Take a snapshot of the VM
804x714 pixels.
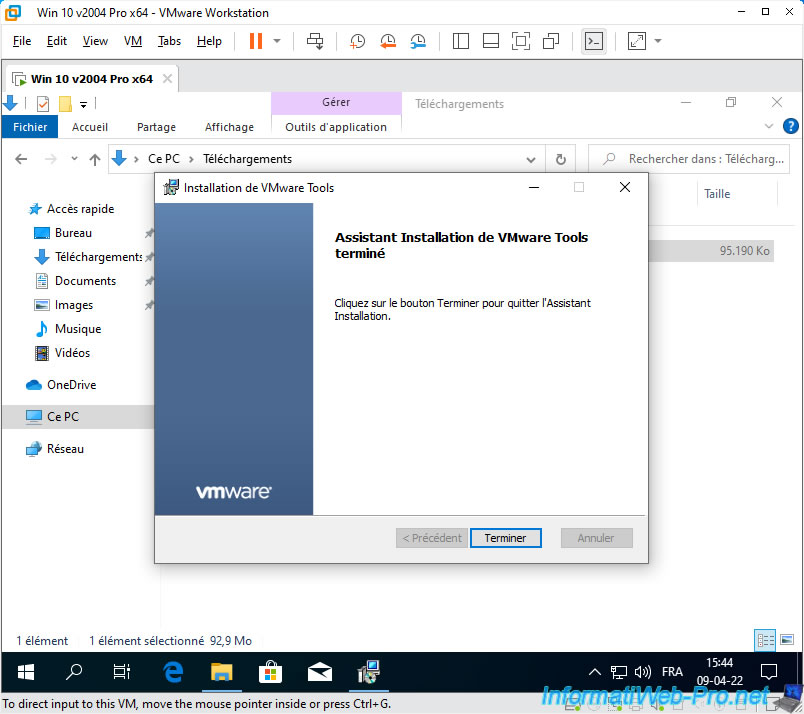click(x=357, y=41)
